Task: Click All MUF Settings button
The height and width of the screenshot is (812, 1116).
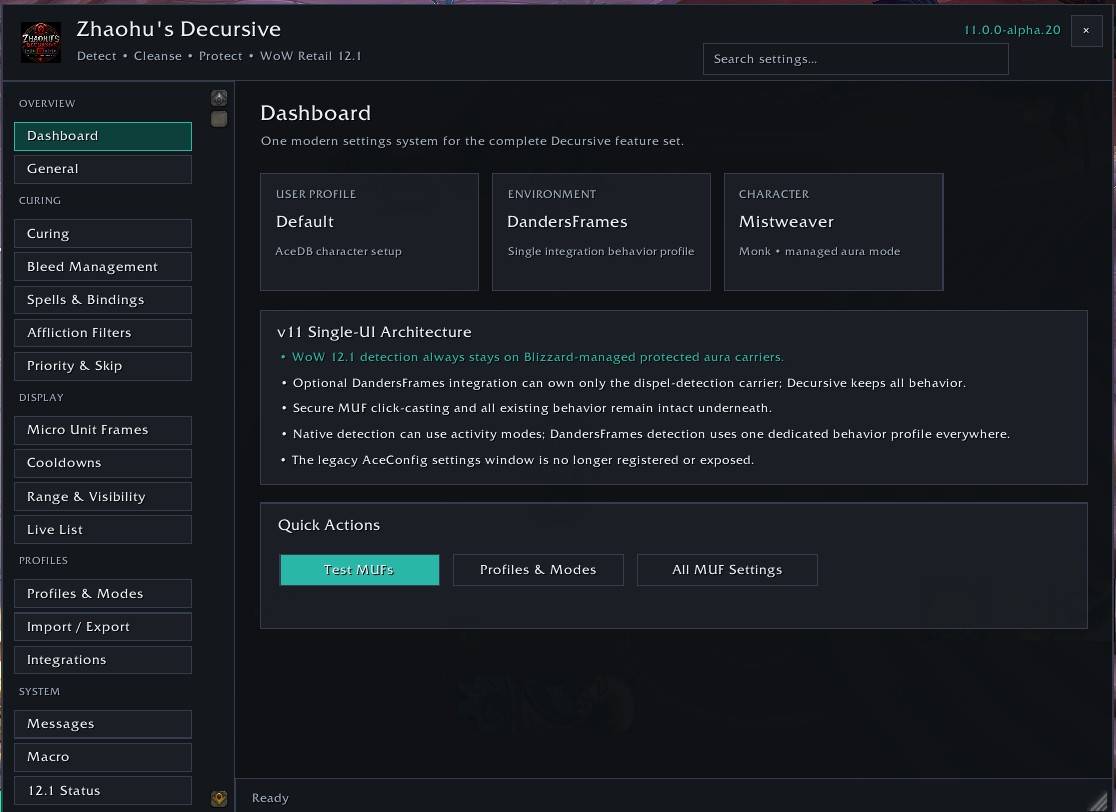Action: click(727, 570)
